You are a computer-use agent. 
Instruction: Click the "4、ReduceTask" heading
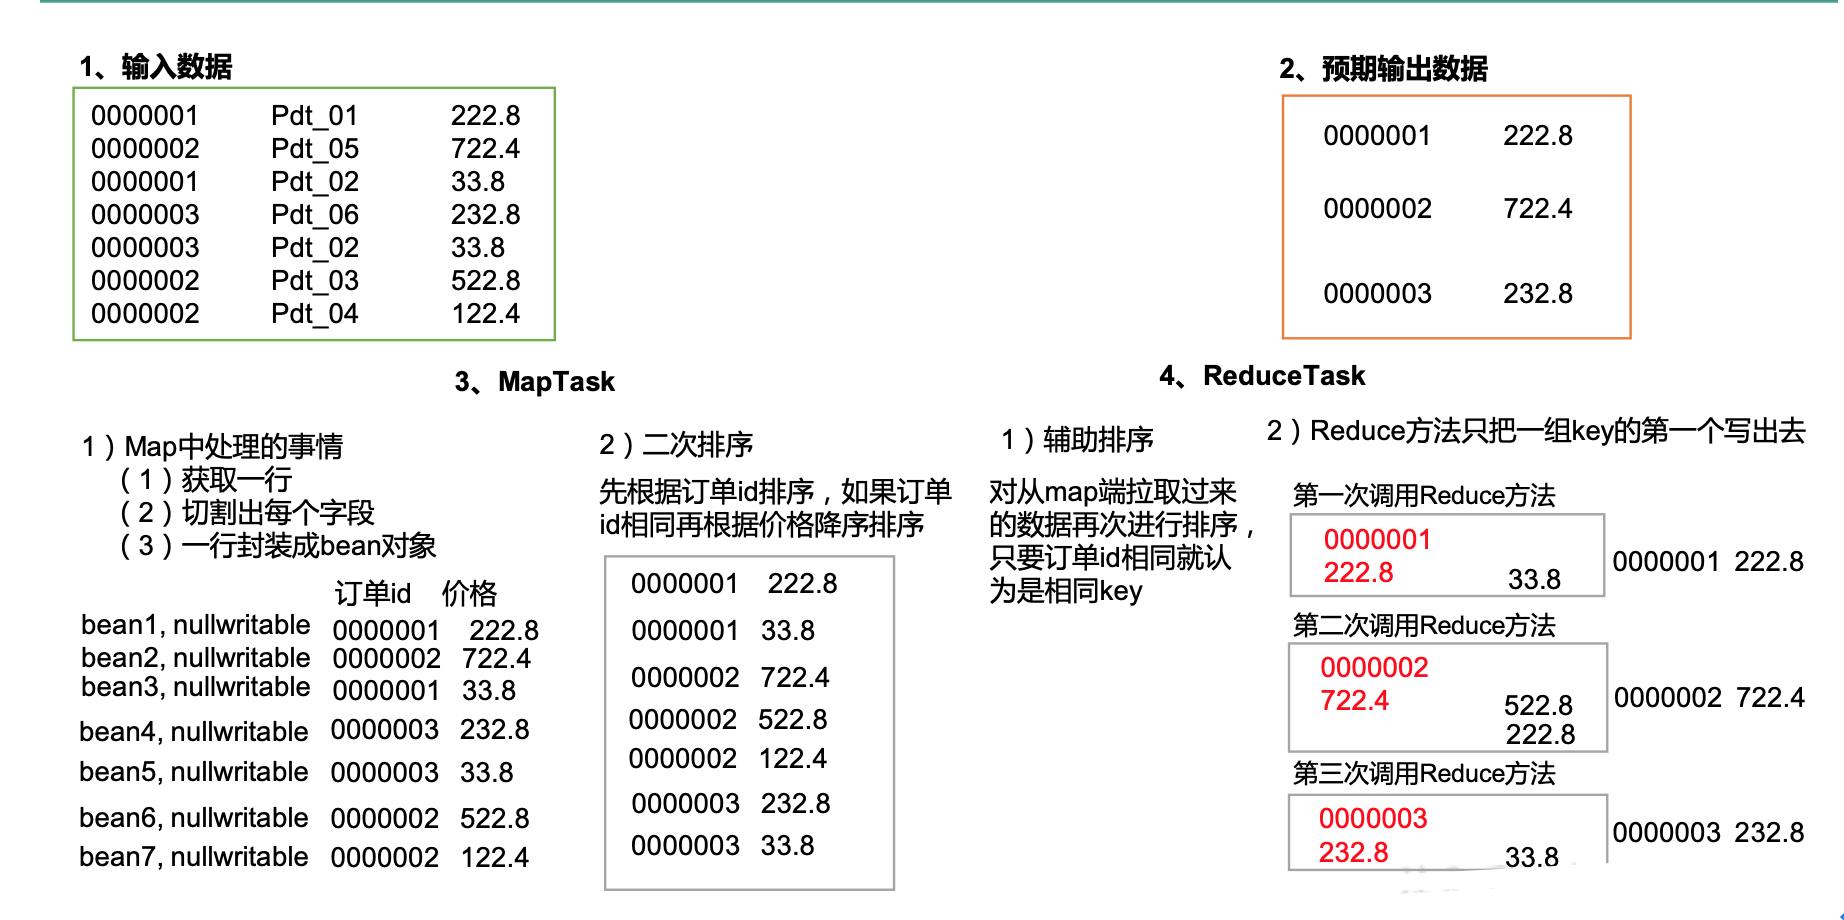pyautogui.click(x=1262, y=376)
